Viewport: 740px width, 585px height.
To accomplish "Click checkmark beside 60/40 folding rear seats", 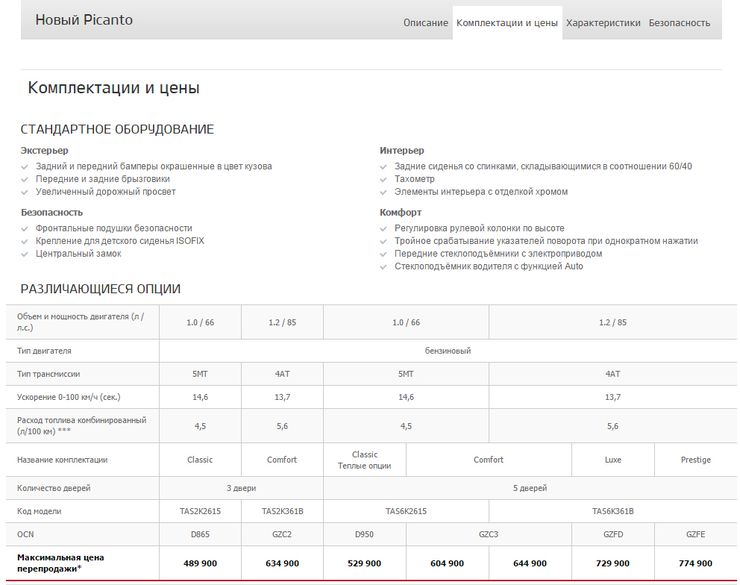I will pos(383,167).
